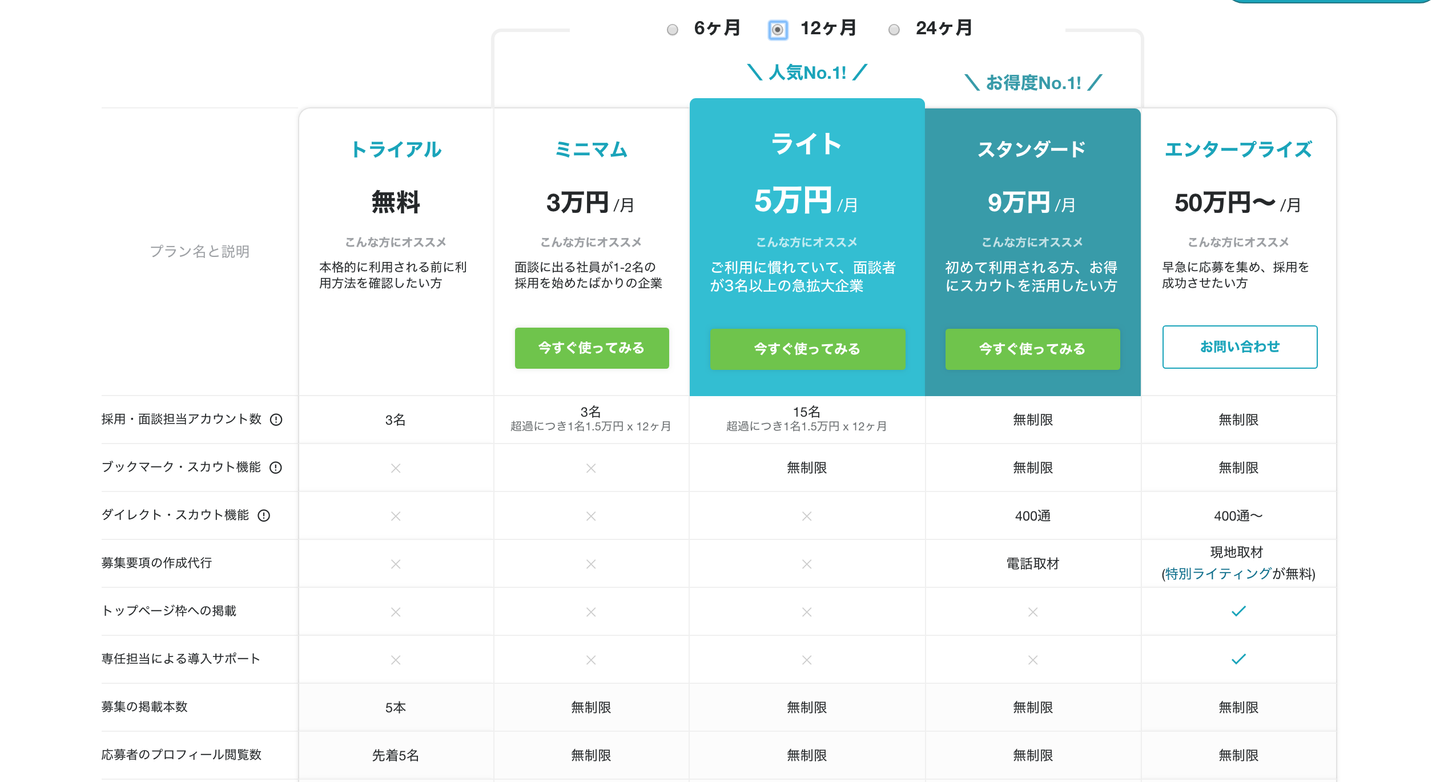Click Light plan X mark in ダイレクト・スカウト機能 row
This screenshot has height=782, width=1440.
tap(806, 516)
